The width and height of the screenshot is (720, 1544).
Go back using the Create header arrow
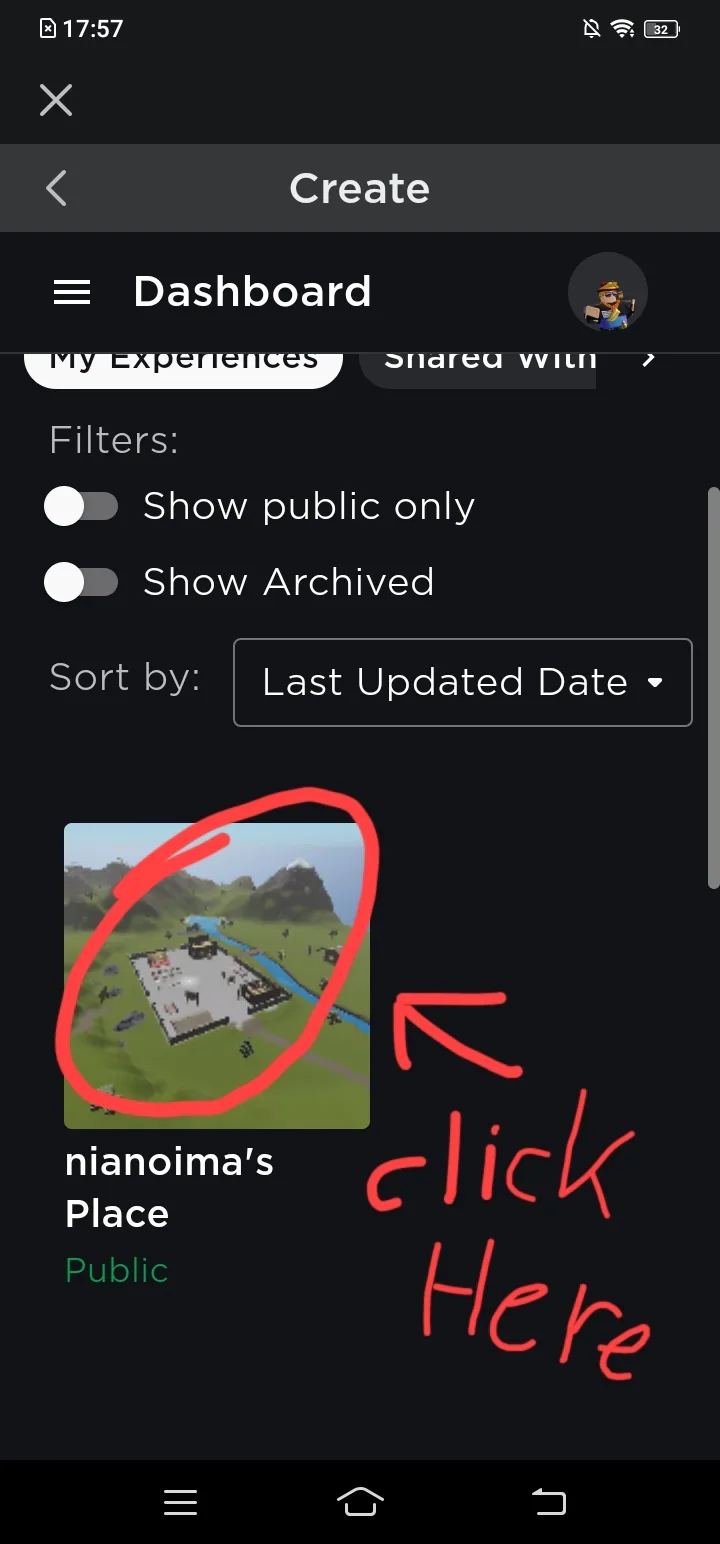coord(56,188)
